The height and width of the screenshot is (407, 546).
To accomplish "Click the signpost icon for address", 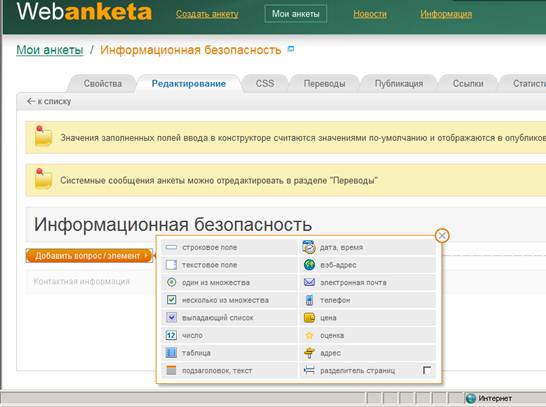I will [309, 353].
